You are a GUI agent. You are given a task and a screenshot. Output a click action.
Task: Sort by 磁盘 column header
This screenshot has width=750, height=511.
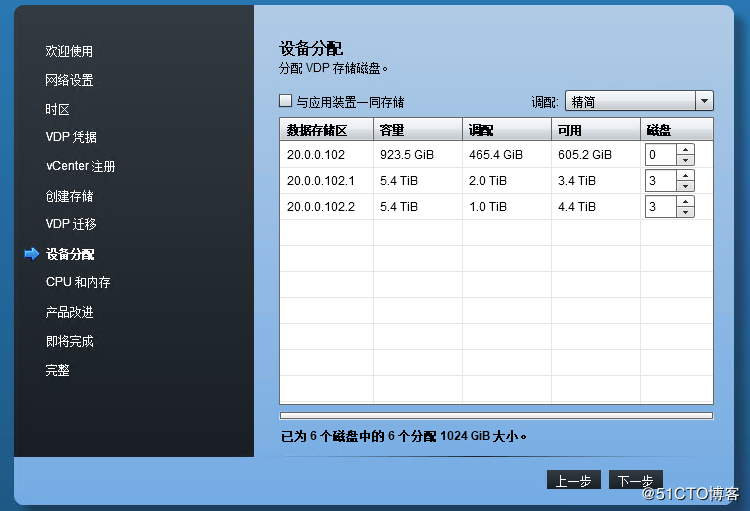(x=677, y=130)
